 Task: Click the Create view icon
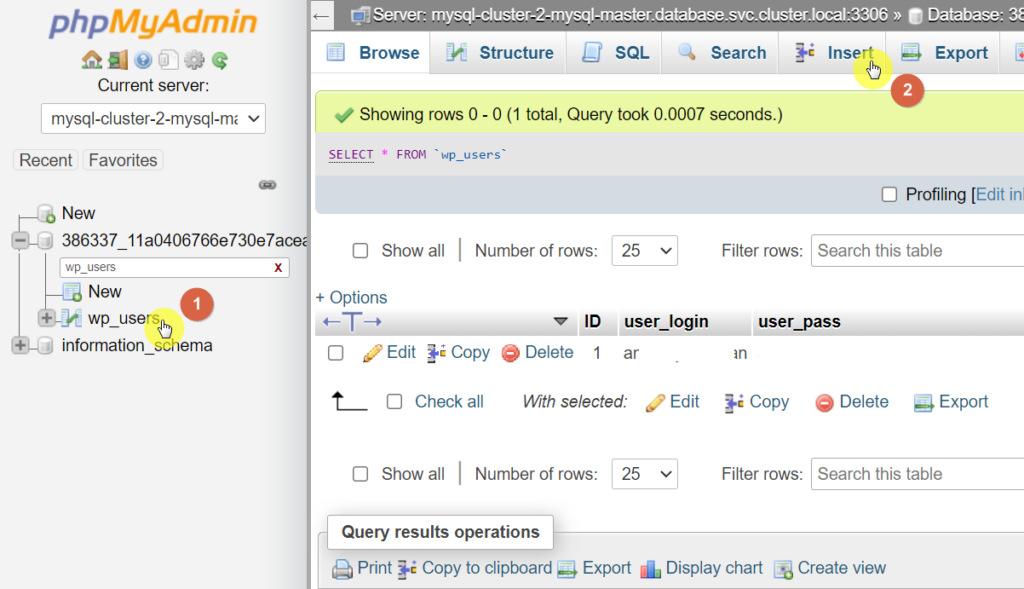tap(783, 569)
